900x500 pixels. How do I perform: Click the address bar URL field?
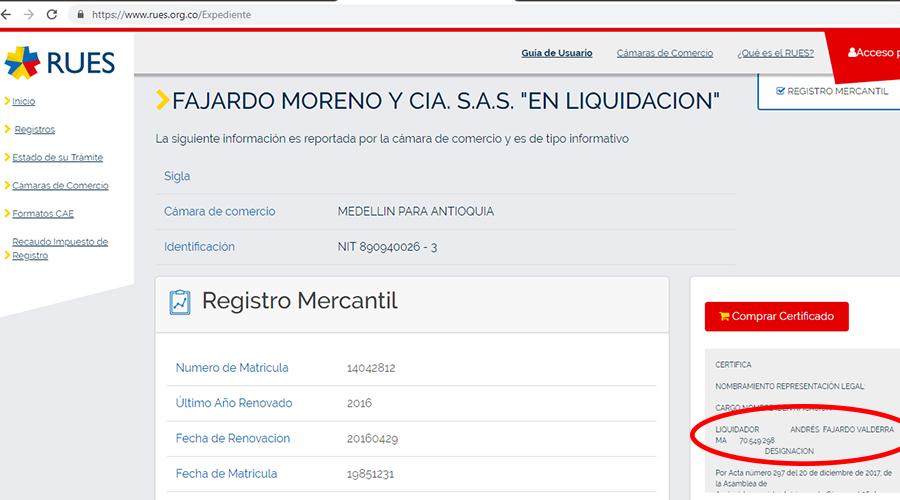(x=171, y=15)
